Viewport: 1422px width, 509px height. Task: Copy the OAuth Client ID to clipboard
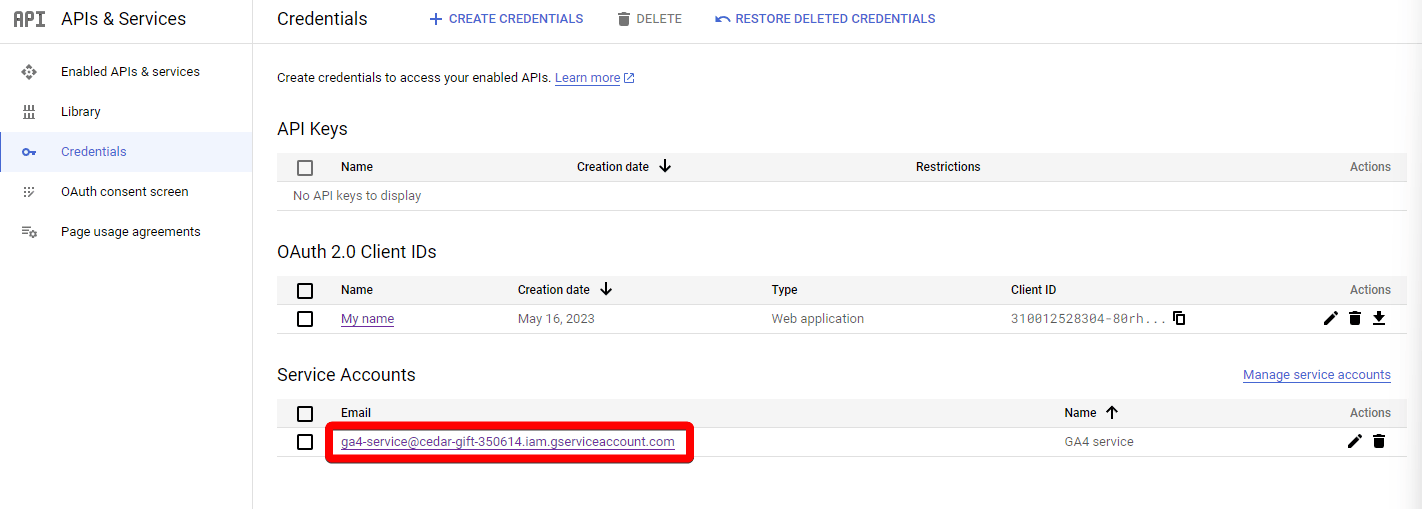pos(1179,319)
